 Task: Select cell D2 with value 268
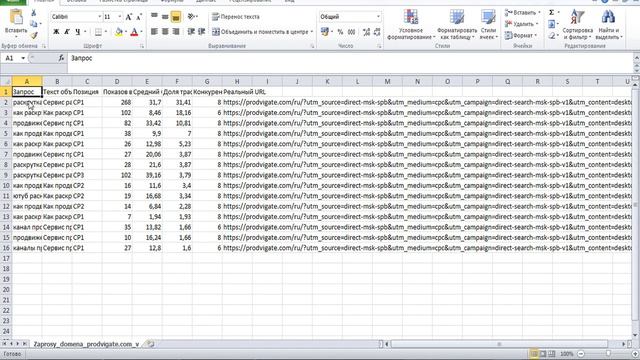coord(117,102)
